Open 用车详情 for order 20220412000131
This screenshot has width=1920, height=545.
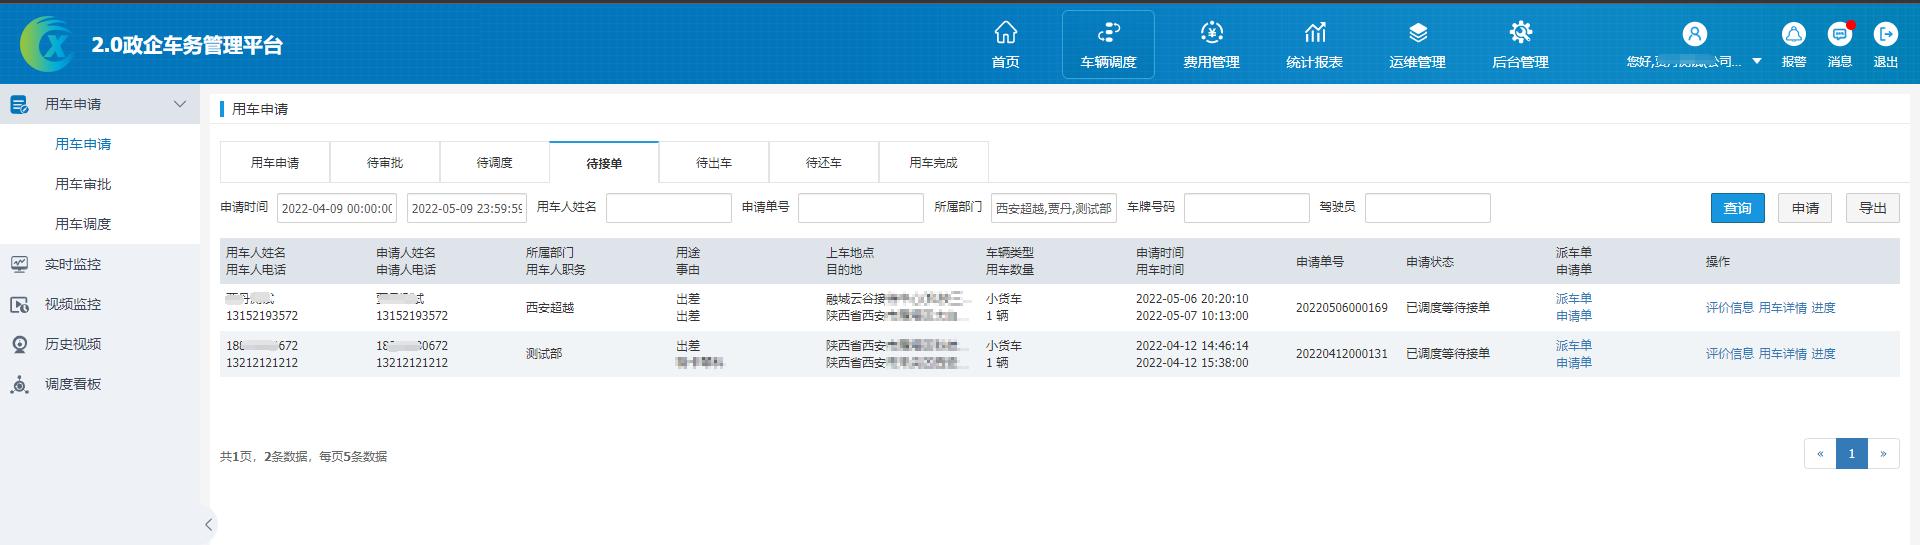(x=1783, y=354)
